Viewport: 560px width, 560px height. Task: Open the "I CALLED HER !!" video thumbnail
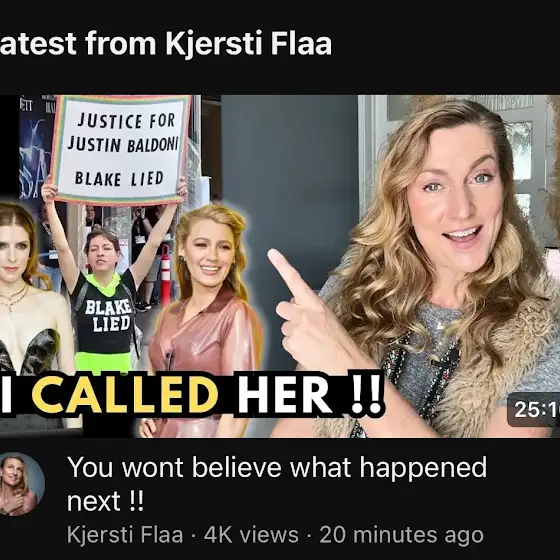tap(280, 266)
